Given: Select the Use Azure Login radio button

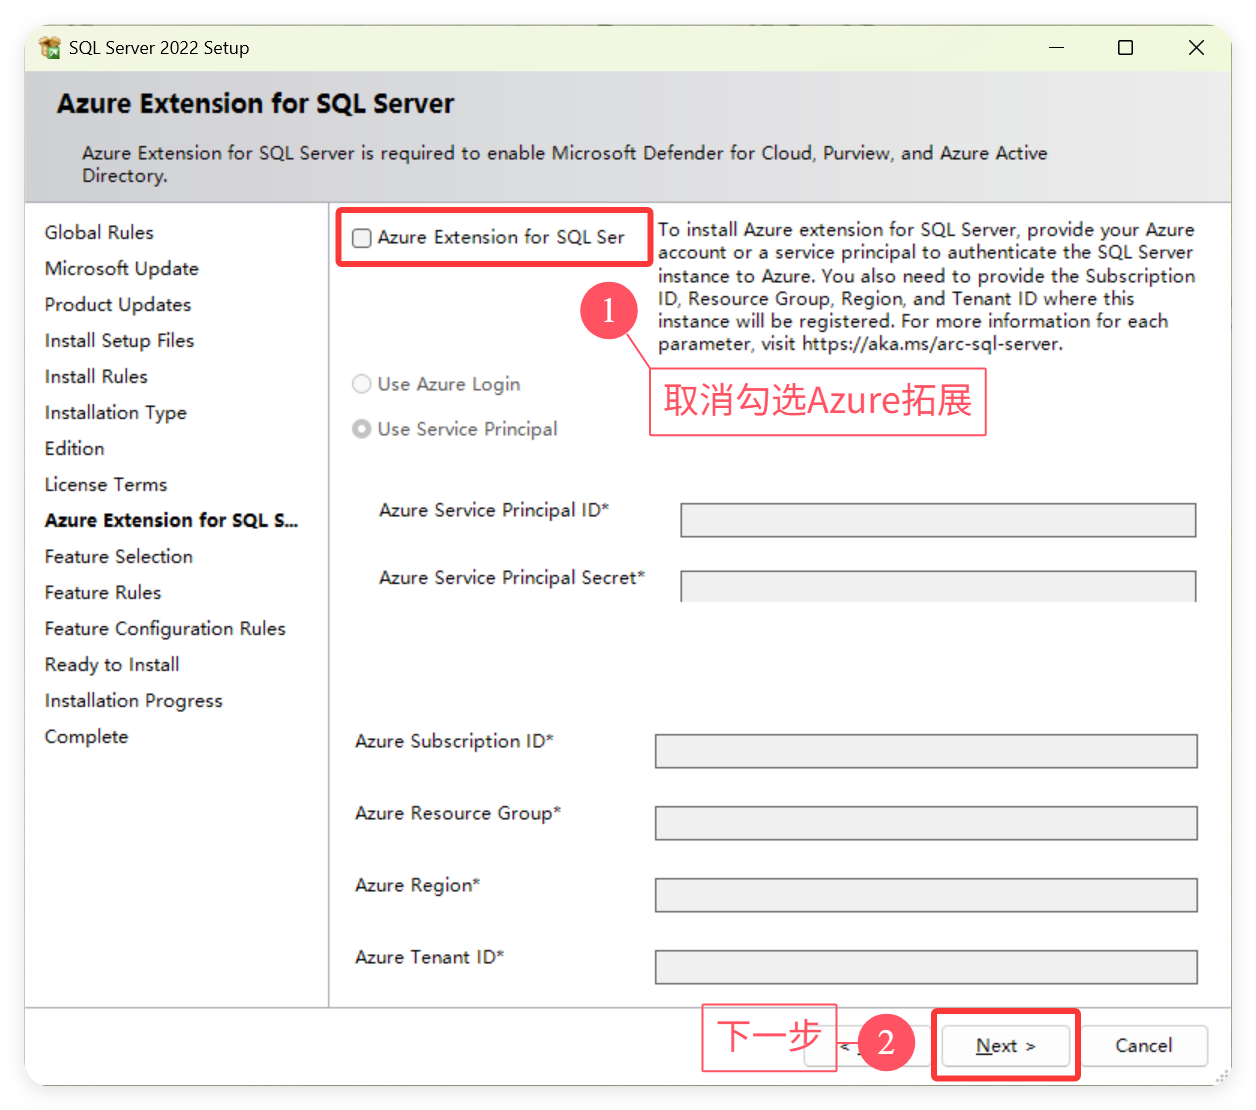Looking at the screenshot, I should pyautogui.click(x=362, y=384).
